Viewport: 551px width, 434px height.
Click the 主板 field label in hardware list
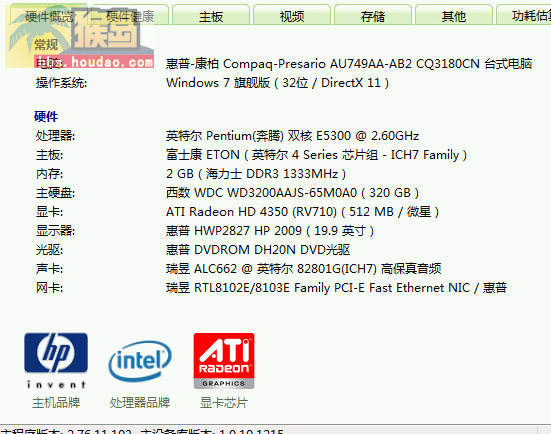click(49, 155)
